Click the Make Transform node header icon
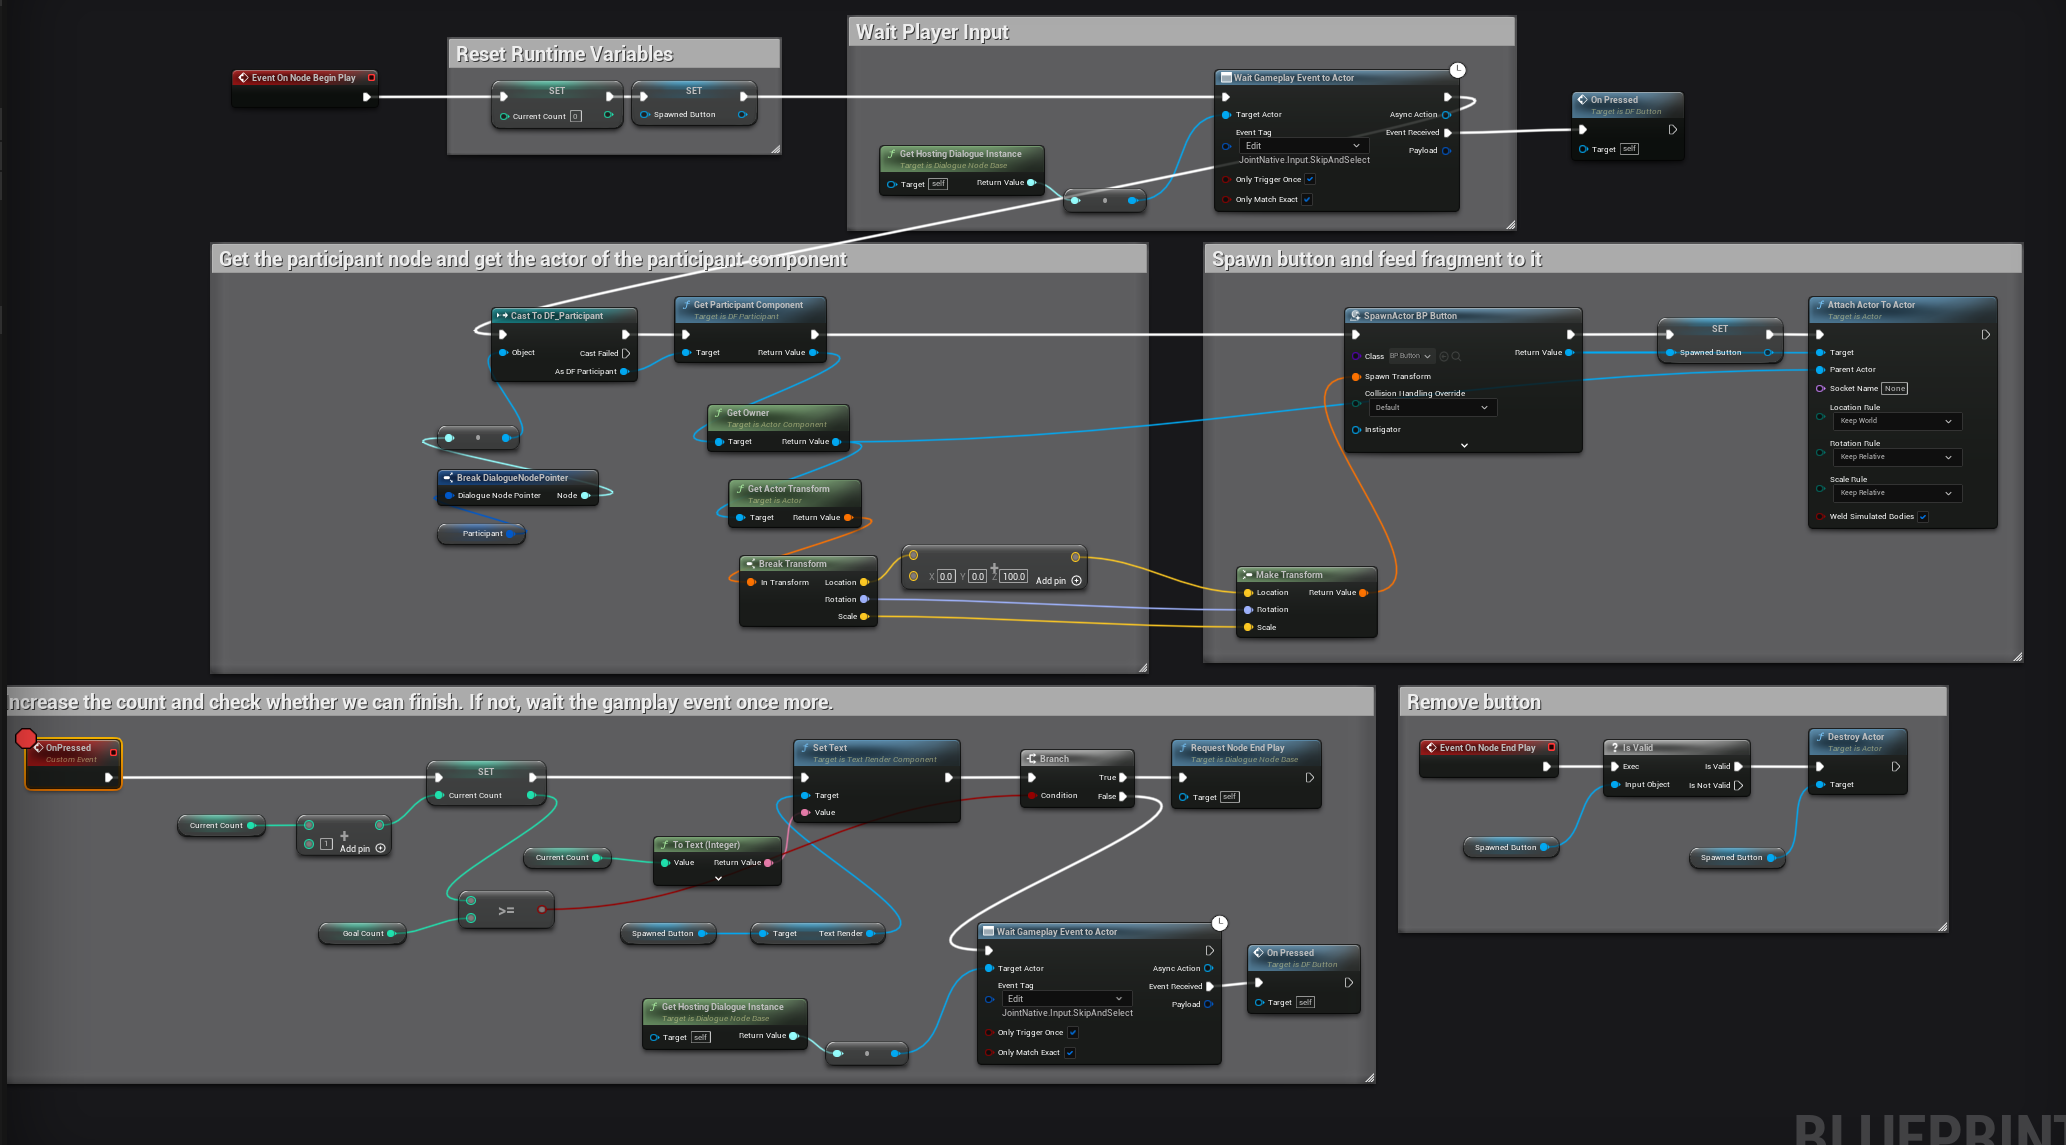This screenshot has height=1145, width=2066. (x=1247, y=575)
